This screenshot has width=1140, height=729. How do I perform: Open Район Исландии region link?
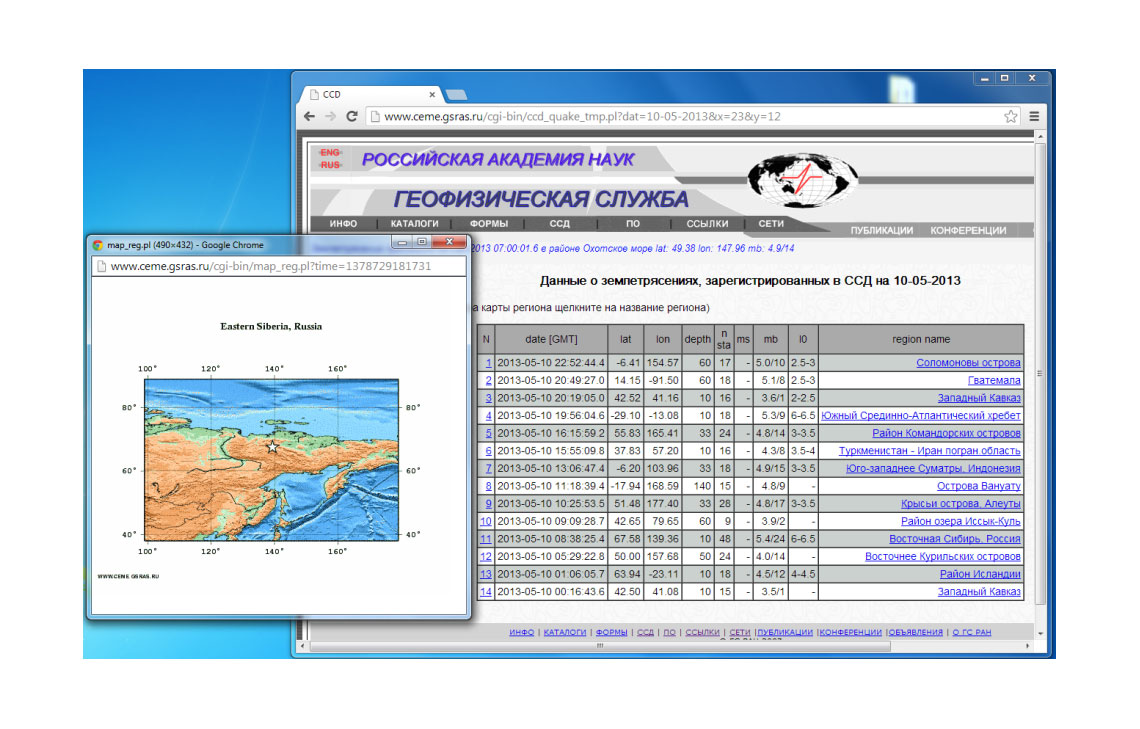(980, 574)
